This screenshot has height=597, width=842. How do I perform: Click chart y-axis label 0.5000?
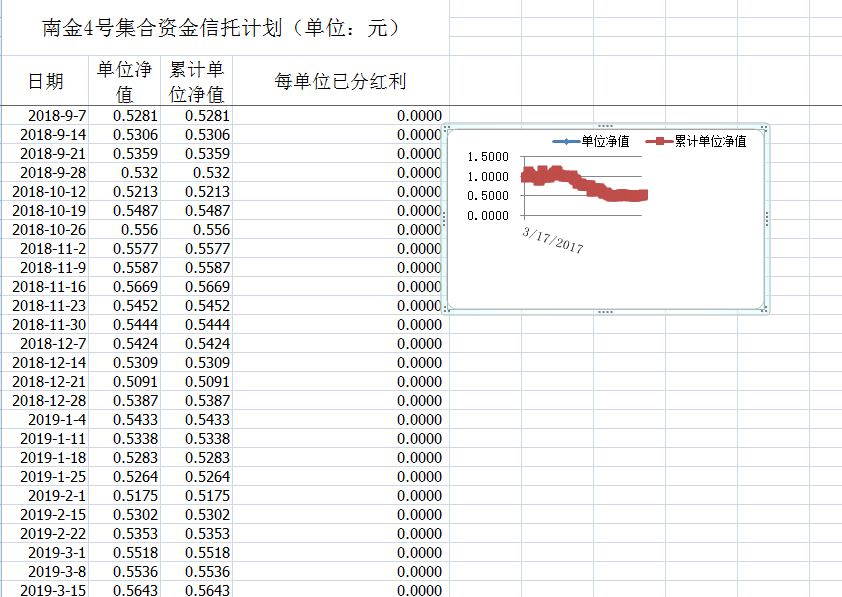point(488,196)
